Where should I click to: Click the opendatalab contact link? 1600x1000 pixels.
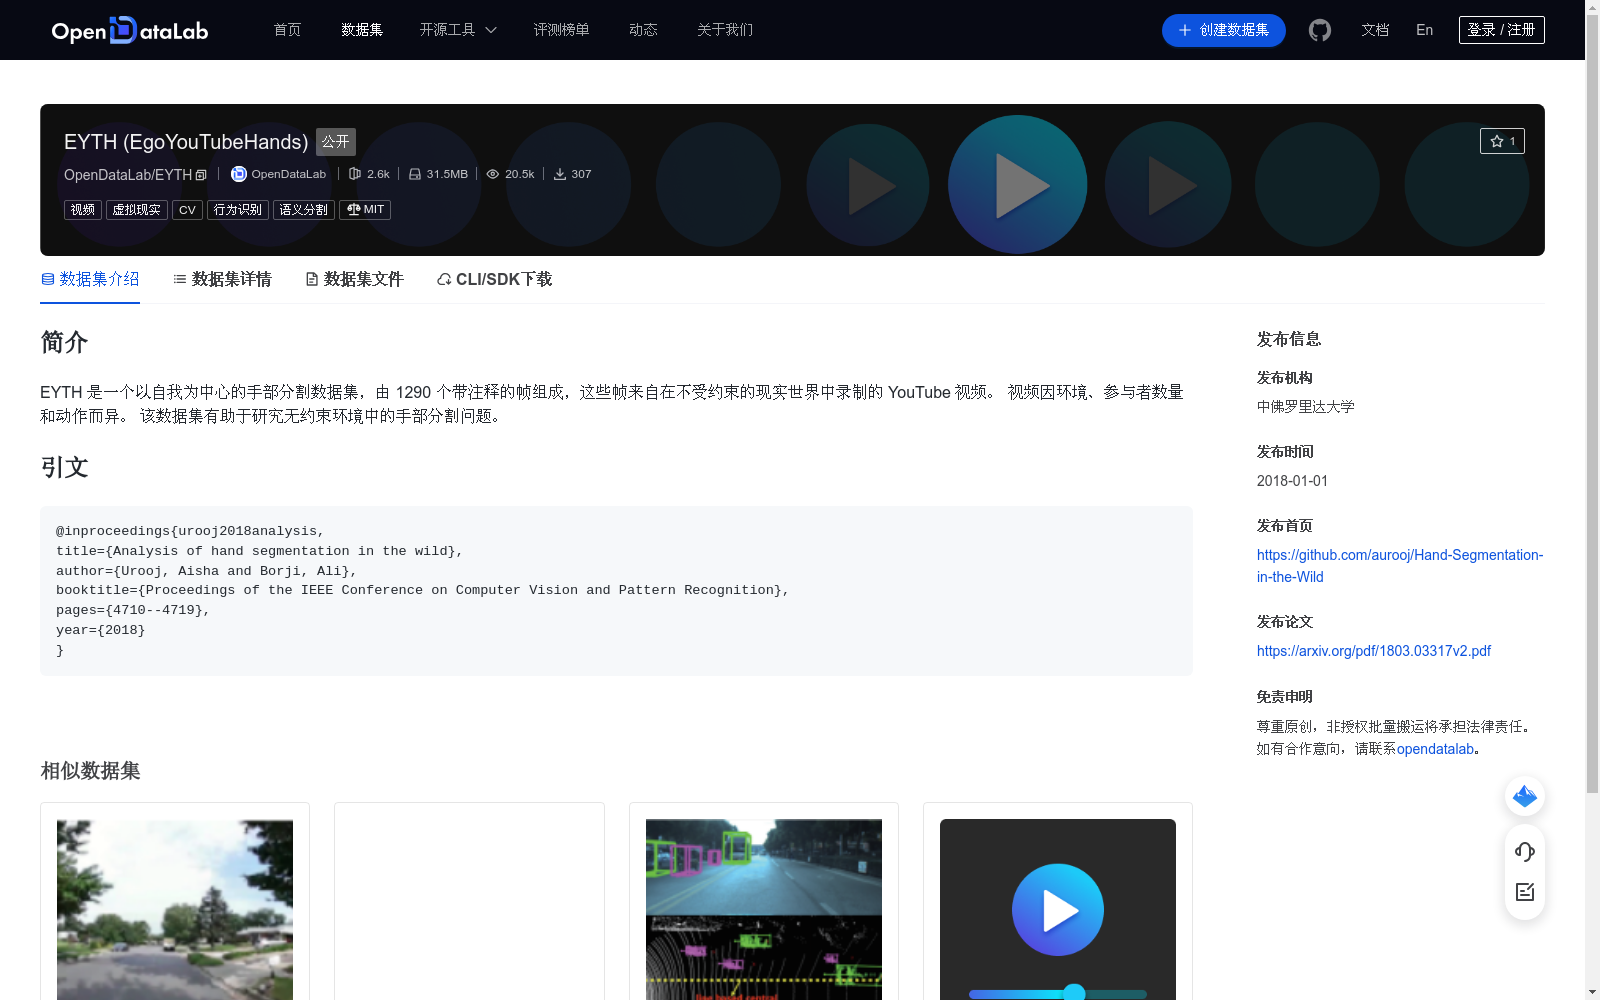click(x=1435, y=749)
